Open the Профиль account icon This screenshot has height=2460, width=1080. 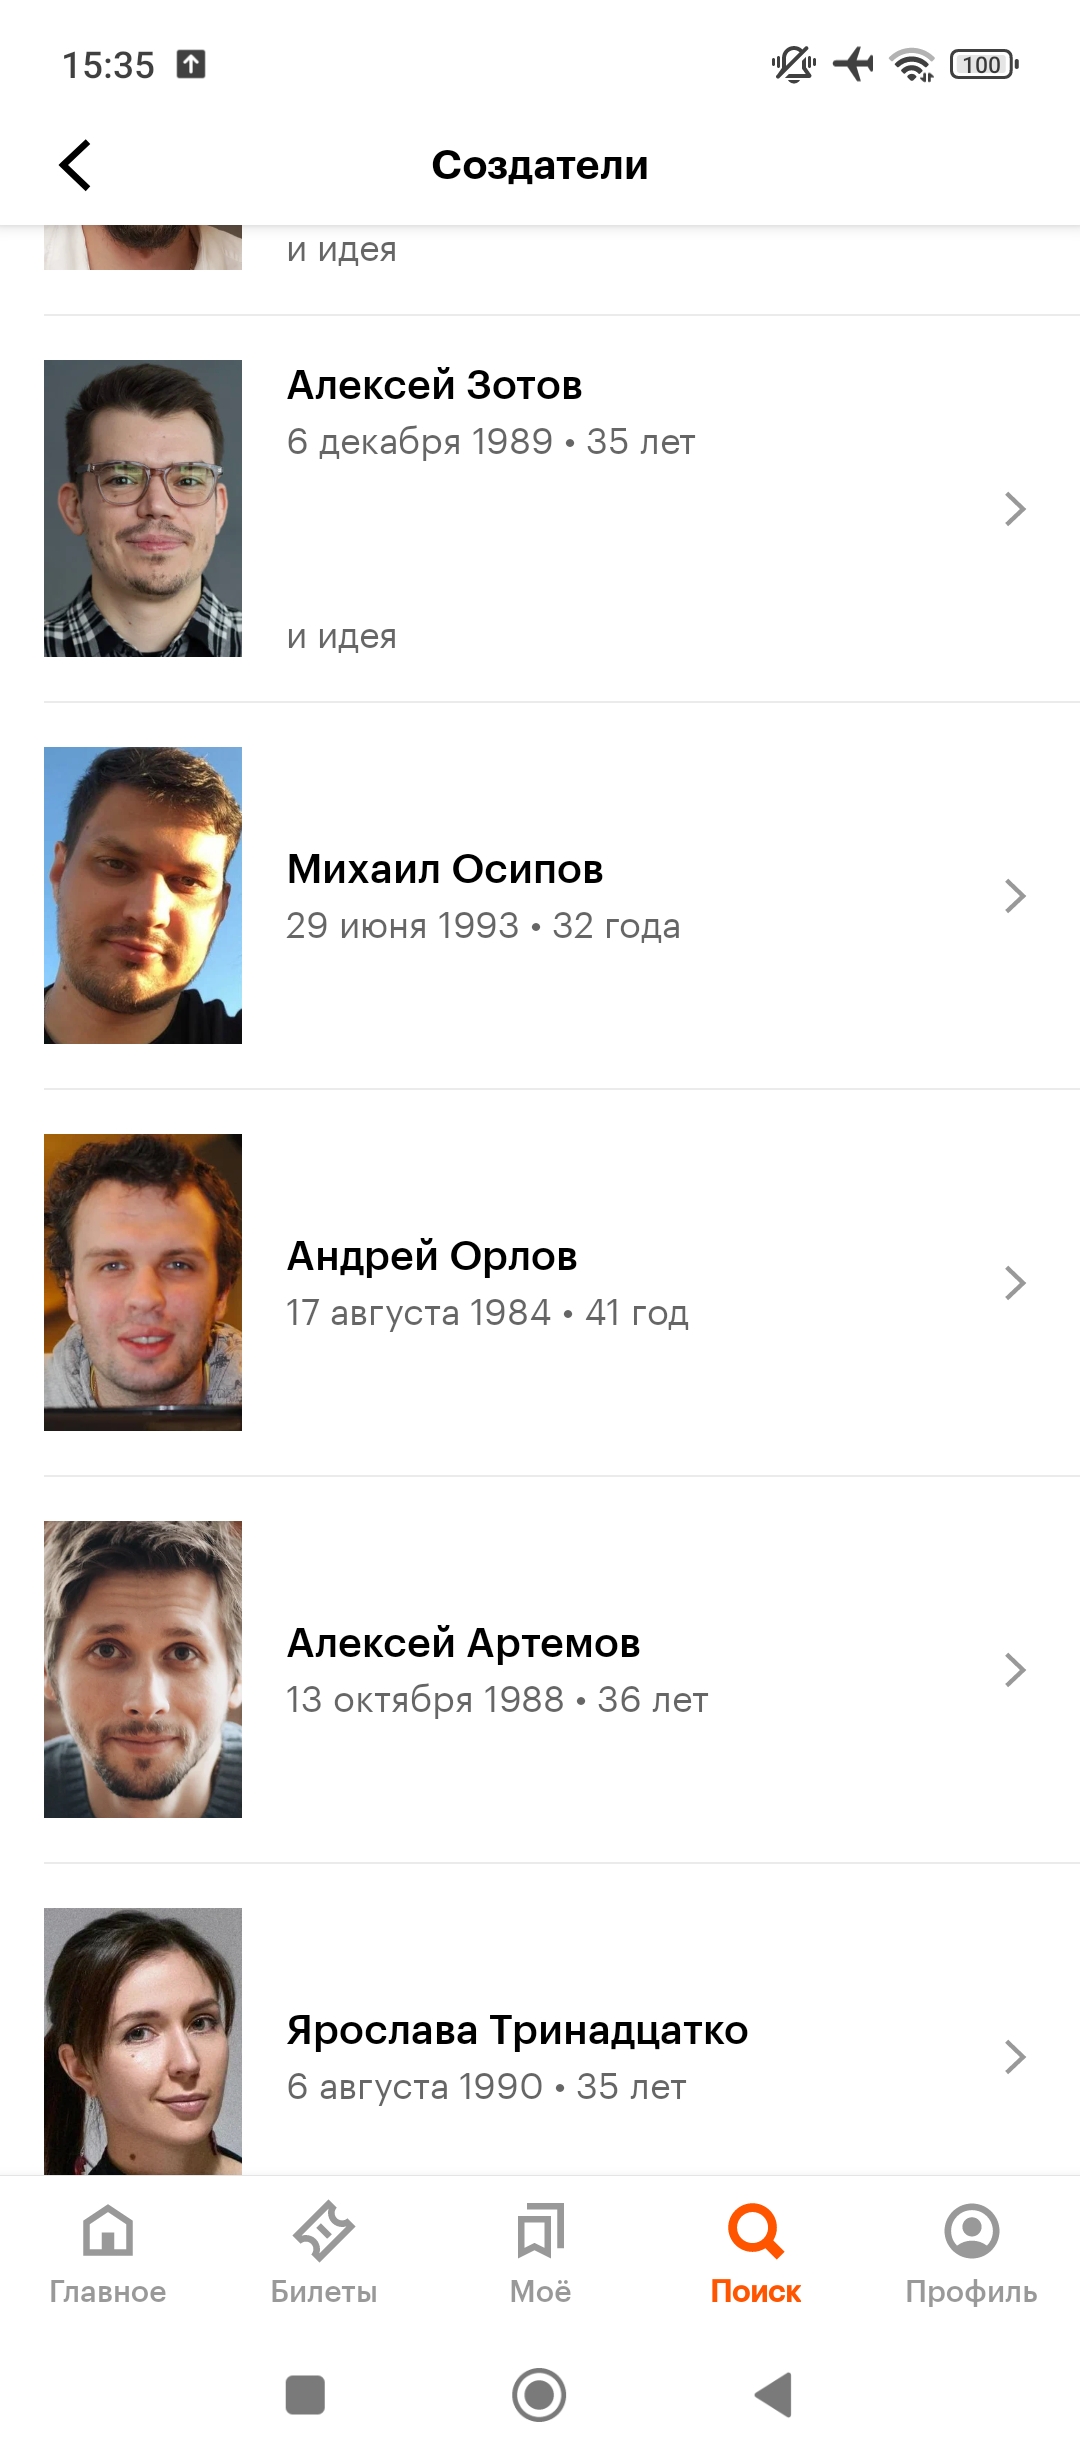[972, 2231]
